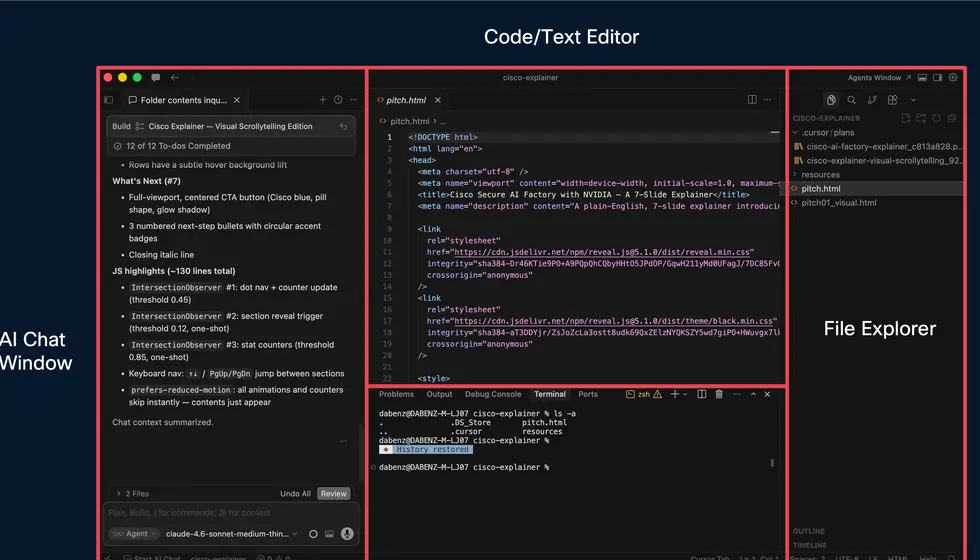The height and width of the screenshot is (560, 980).
Task: Create a new file in explorer
Action: (906, 118)
